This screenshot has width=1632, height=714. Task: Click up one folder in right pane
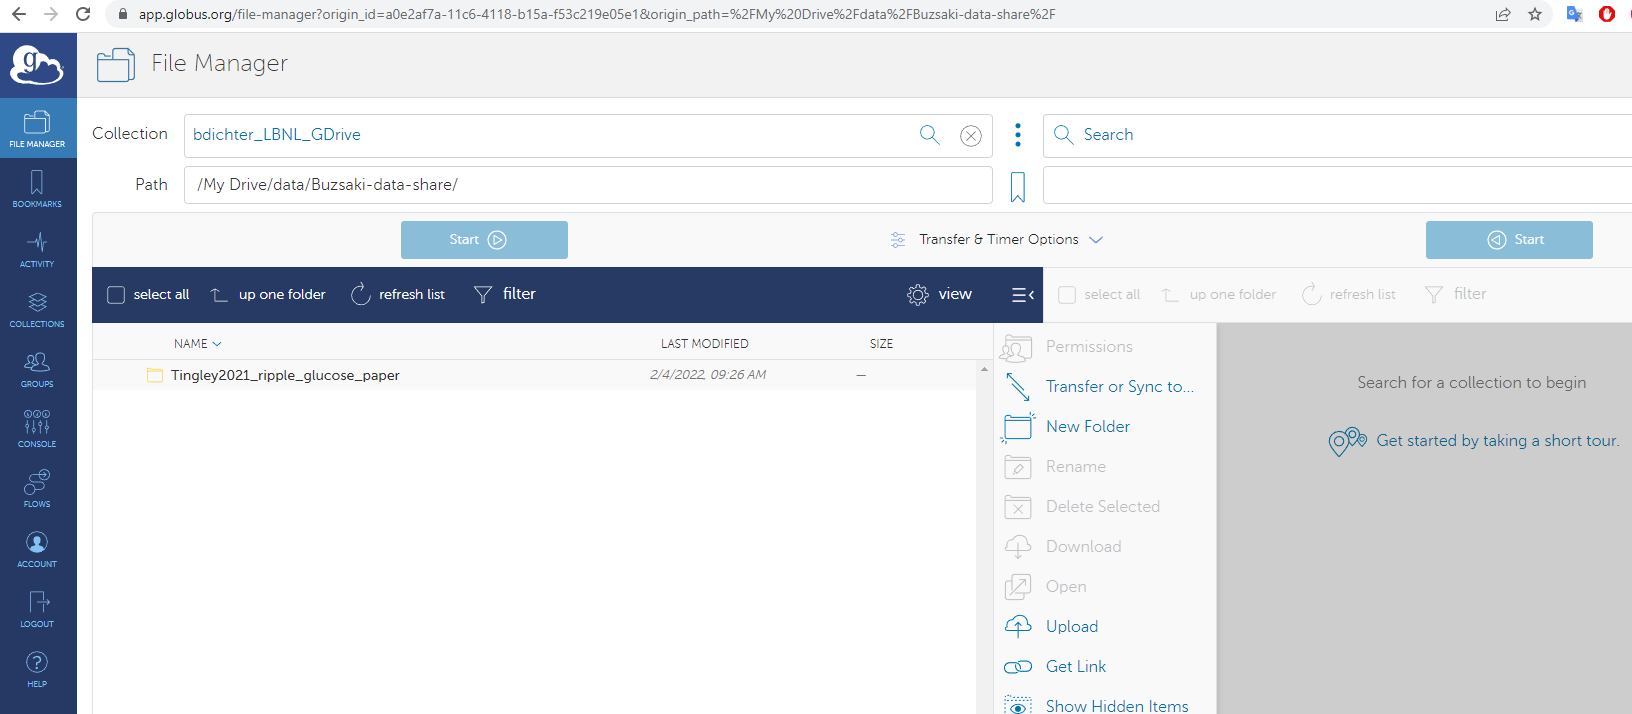pyautogui.click(x=1219, y=295)
